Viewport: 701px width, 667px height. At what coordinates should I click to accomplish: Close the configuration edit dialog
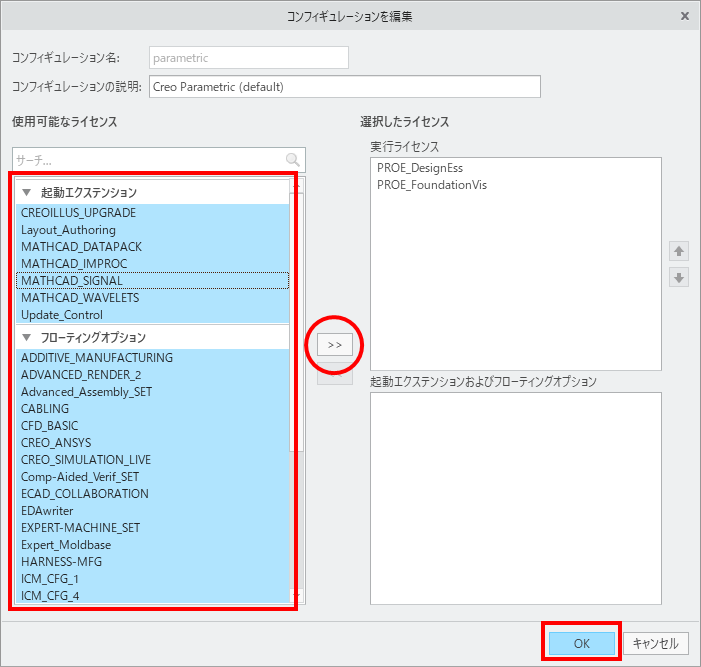click(684, 16)
